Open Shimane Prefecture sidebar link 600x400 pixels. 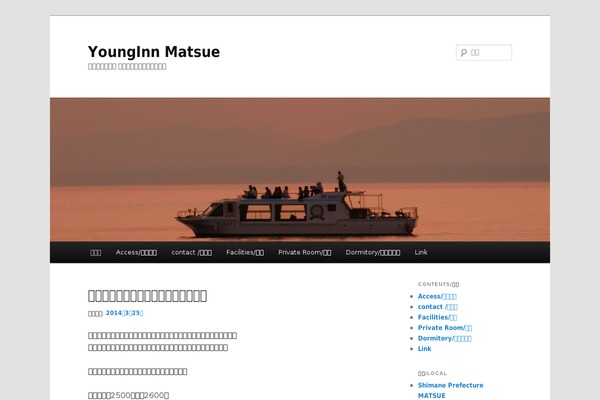tap(450, 385)
